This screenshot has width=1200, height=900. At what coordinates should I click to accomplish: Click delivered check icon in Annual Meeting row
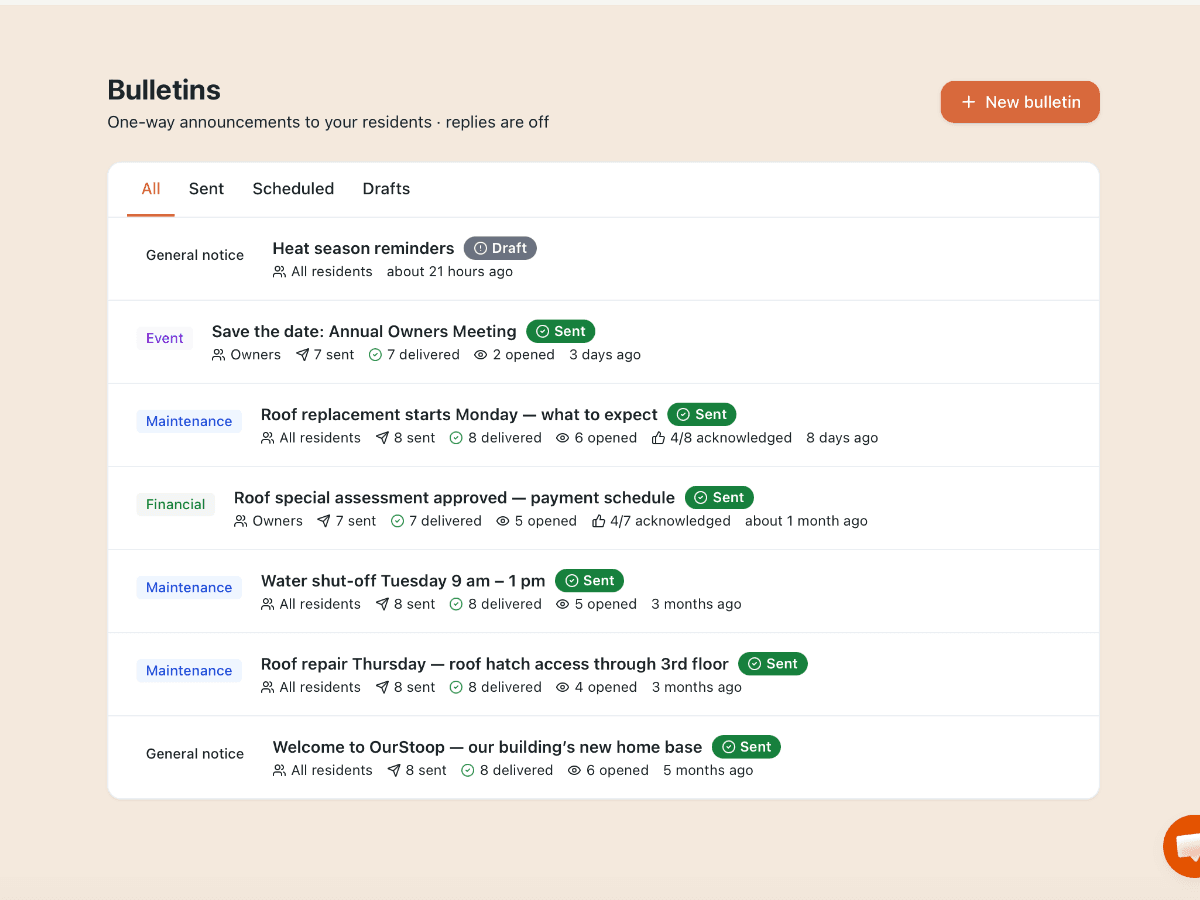point(376,355)
